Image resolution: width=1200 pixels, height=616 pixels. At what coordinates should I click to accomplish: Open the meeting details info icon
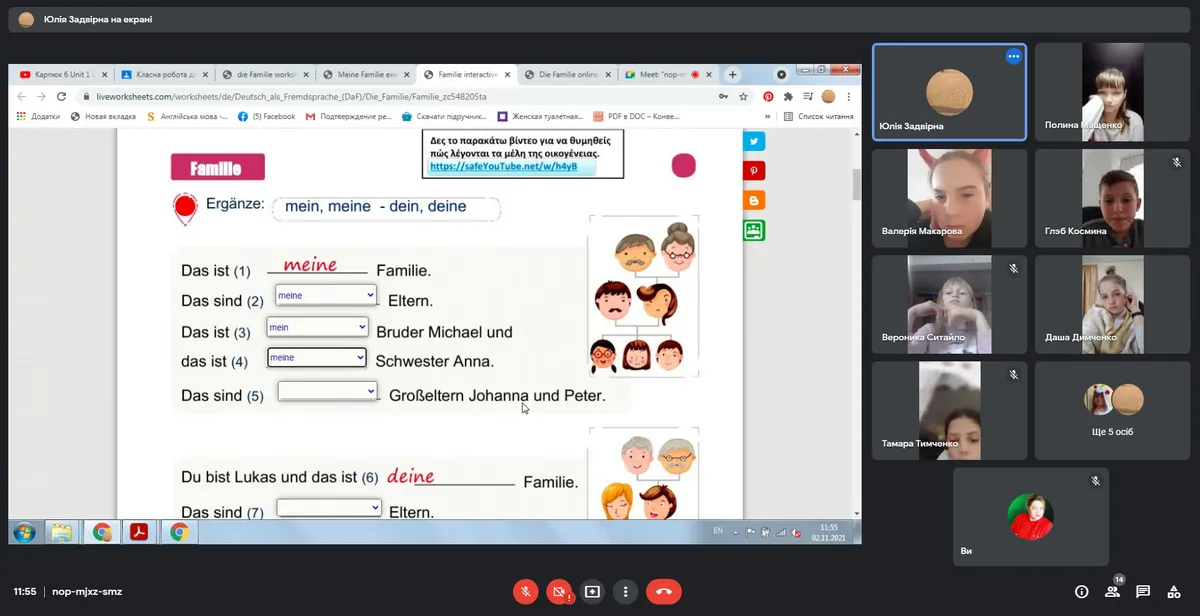tap(1081, 591)
